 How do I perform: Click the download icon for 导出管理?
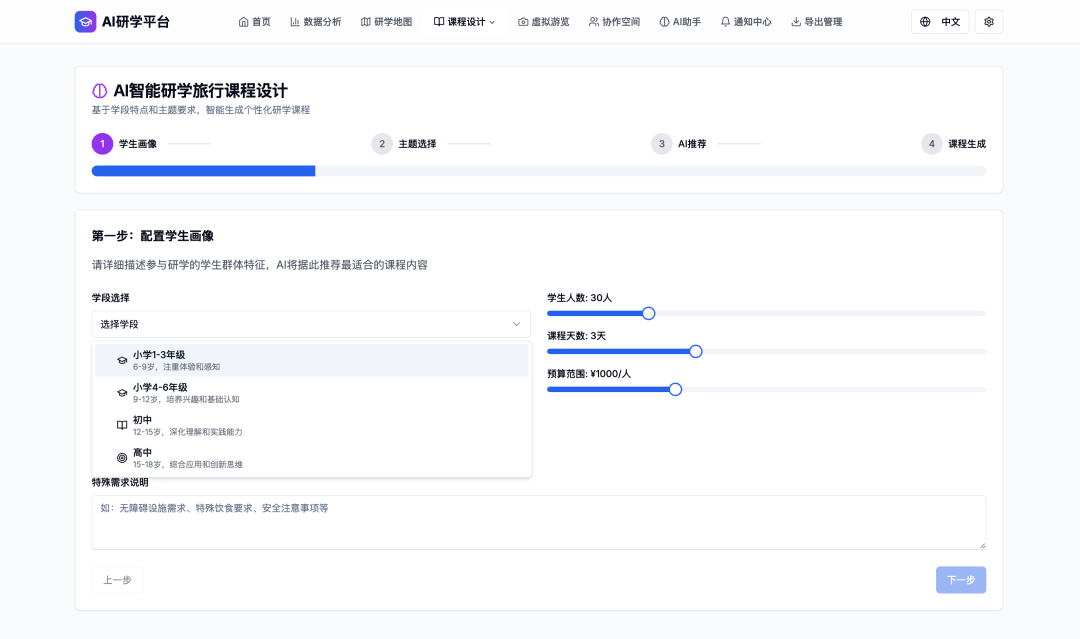(x=796, y=22)
